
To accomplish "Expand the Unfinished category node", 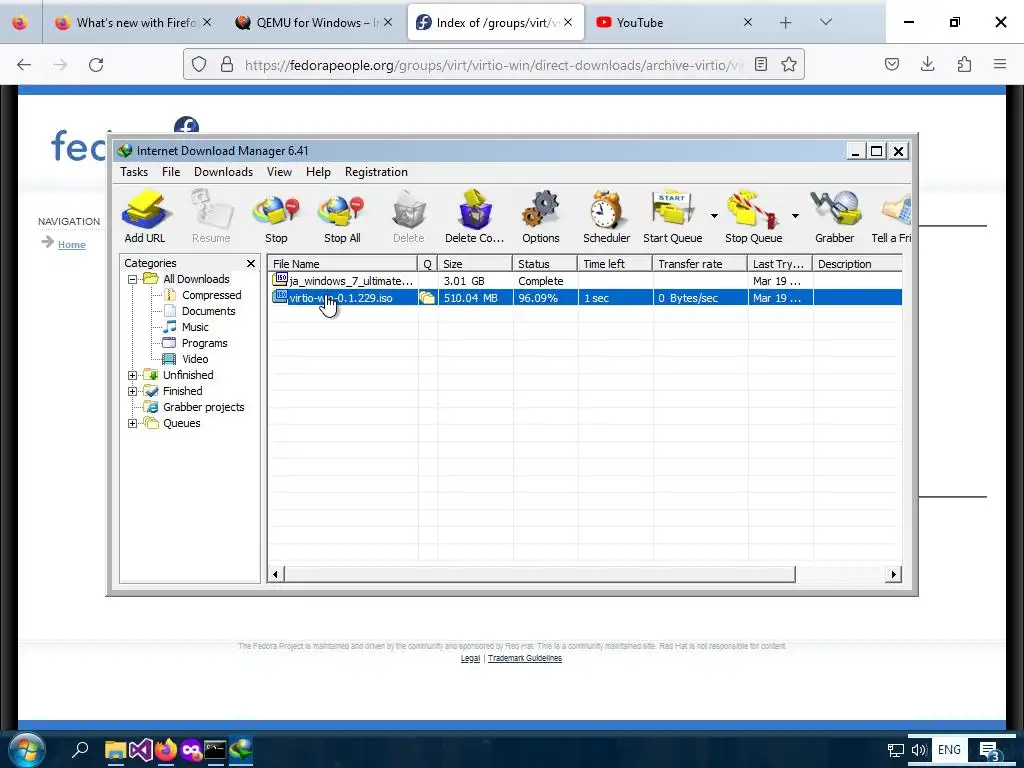I will coord(133,375).
